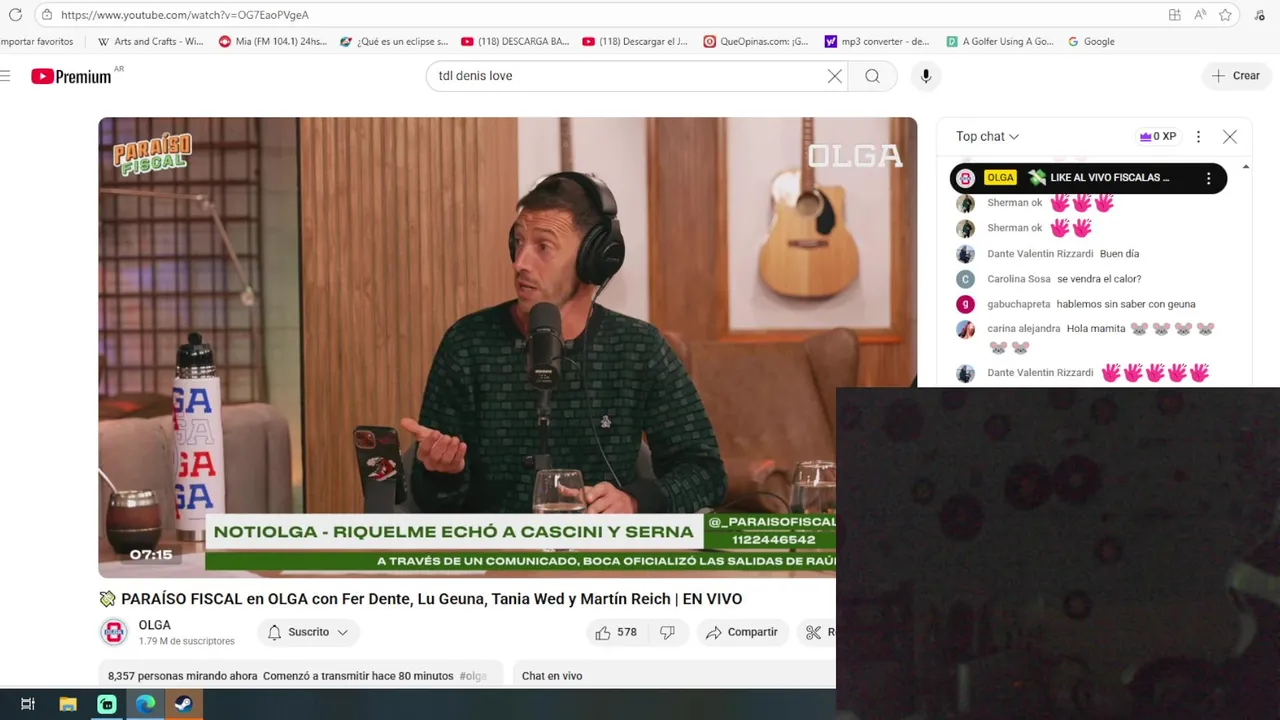
Task: Click carina alejandra's 'Hola mamita' message
Action: click(1096, 328)
